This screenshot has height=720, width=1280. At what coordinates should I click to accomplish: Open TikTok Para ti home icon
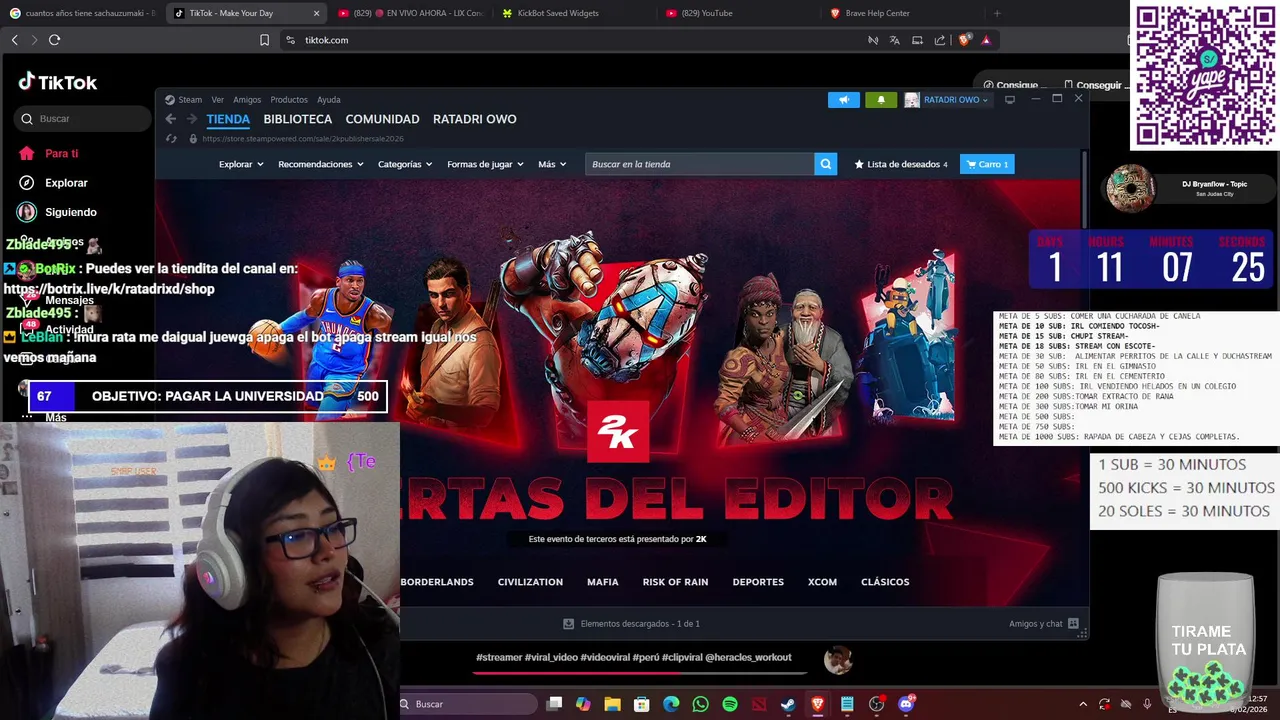coord(27,153)
